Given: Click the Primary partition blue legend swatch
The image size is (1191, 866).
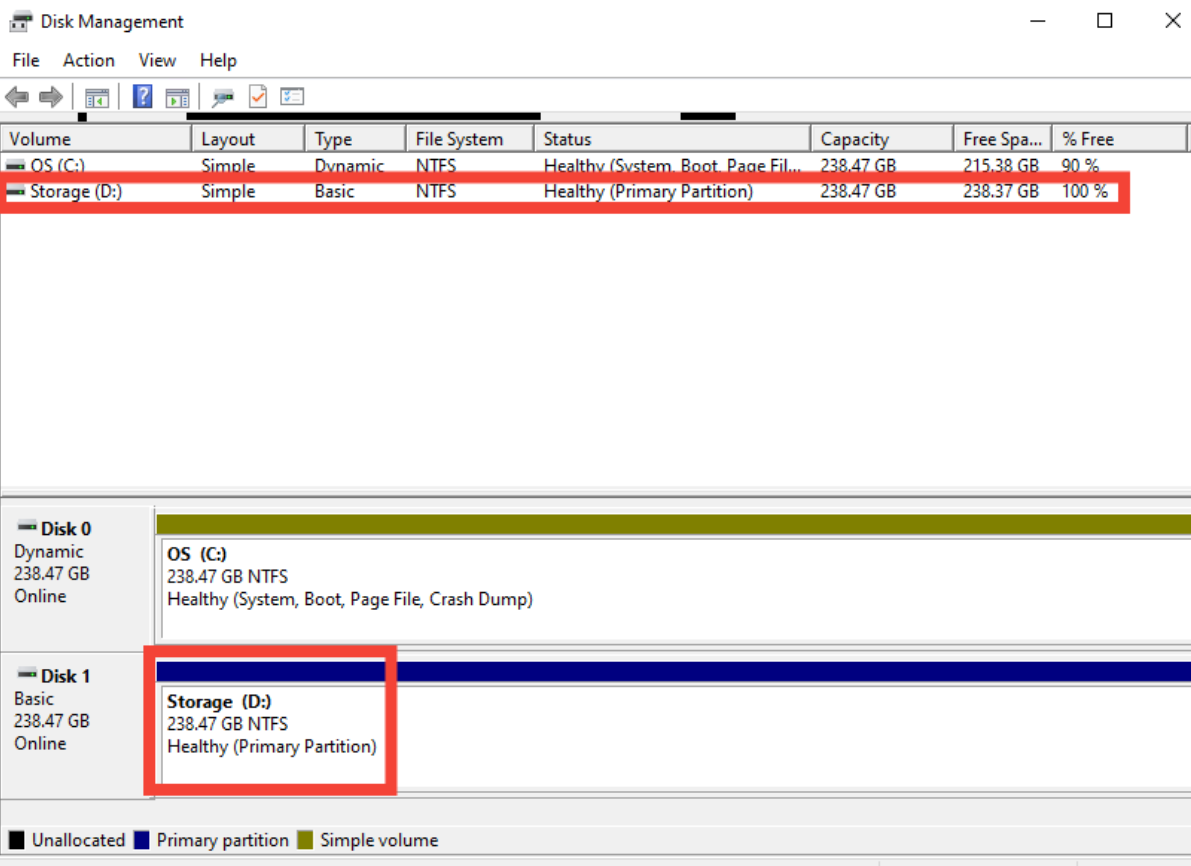Looking at the screenshot, I should click(x=142, y=840).
